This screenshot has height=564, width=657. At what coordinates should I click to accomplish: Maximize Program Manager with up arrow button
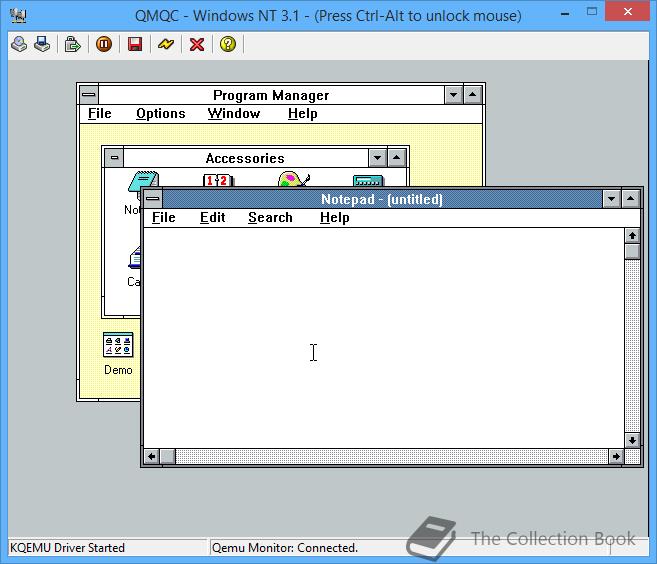pyautogui.click(x=472, y=95)
